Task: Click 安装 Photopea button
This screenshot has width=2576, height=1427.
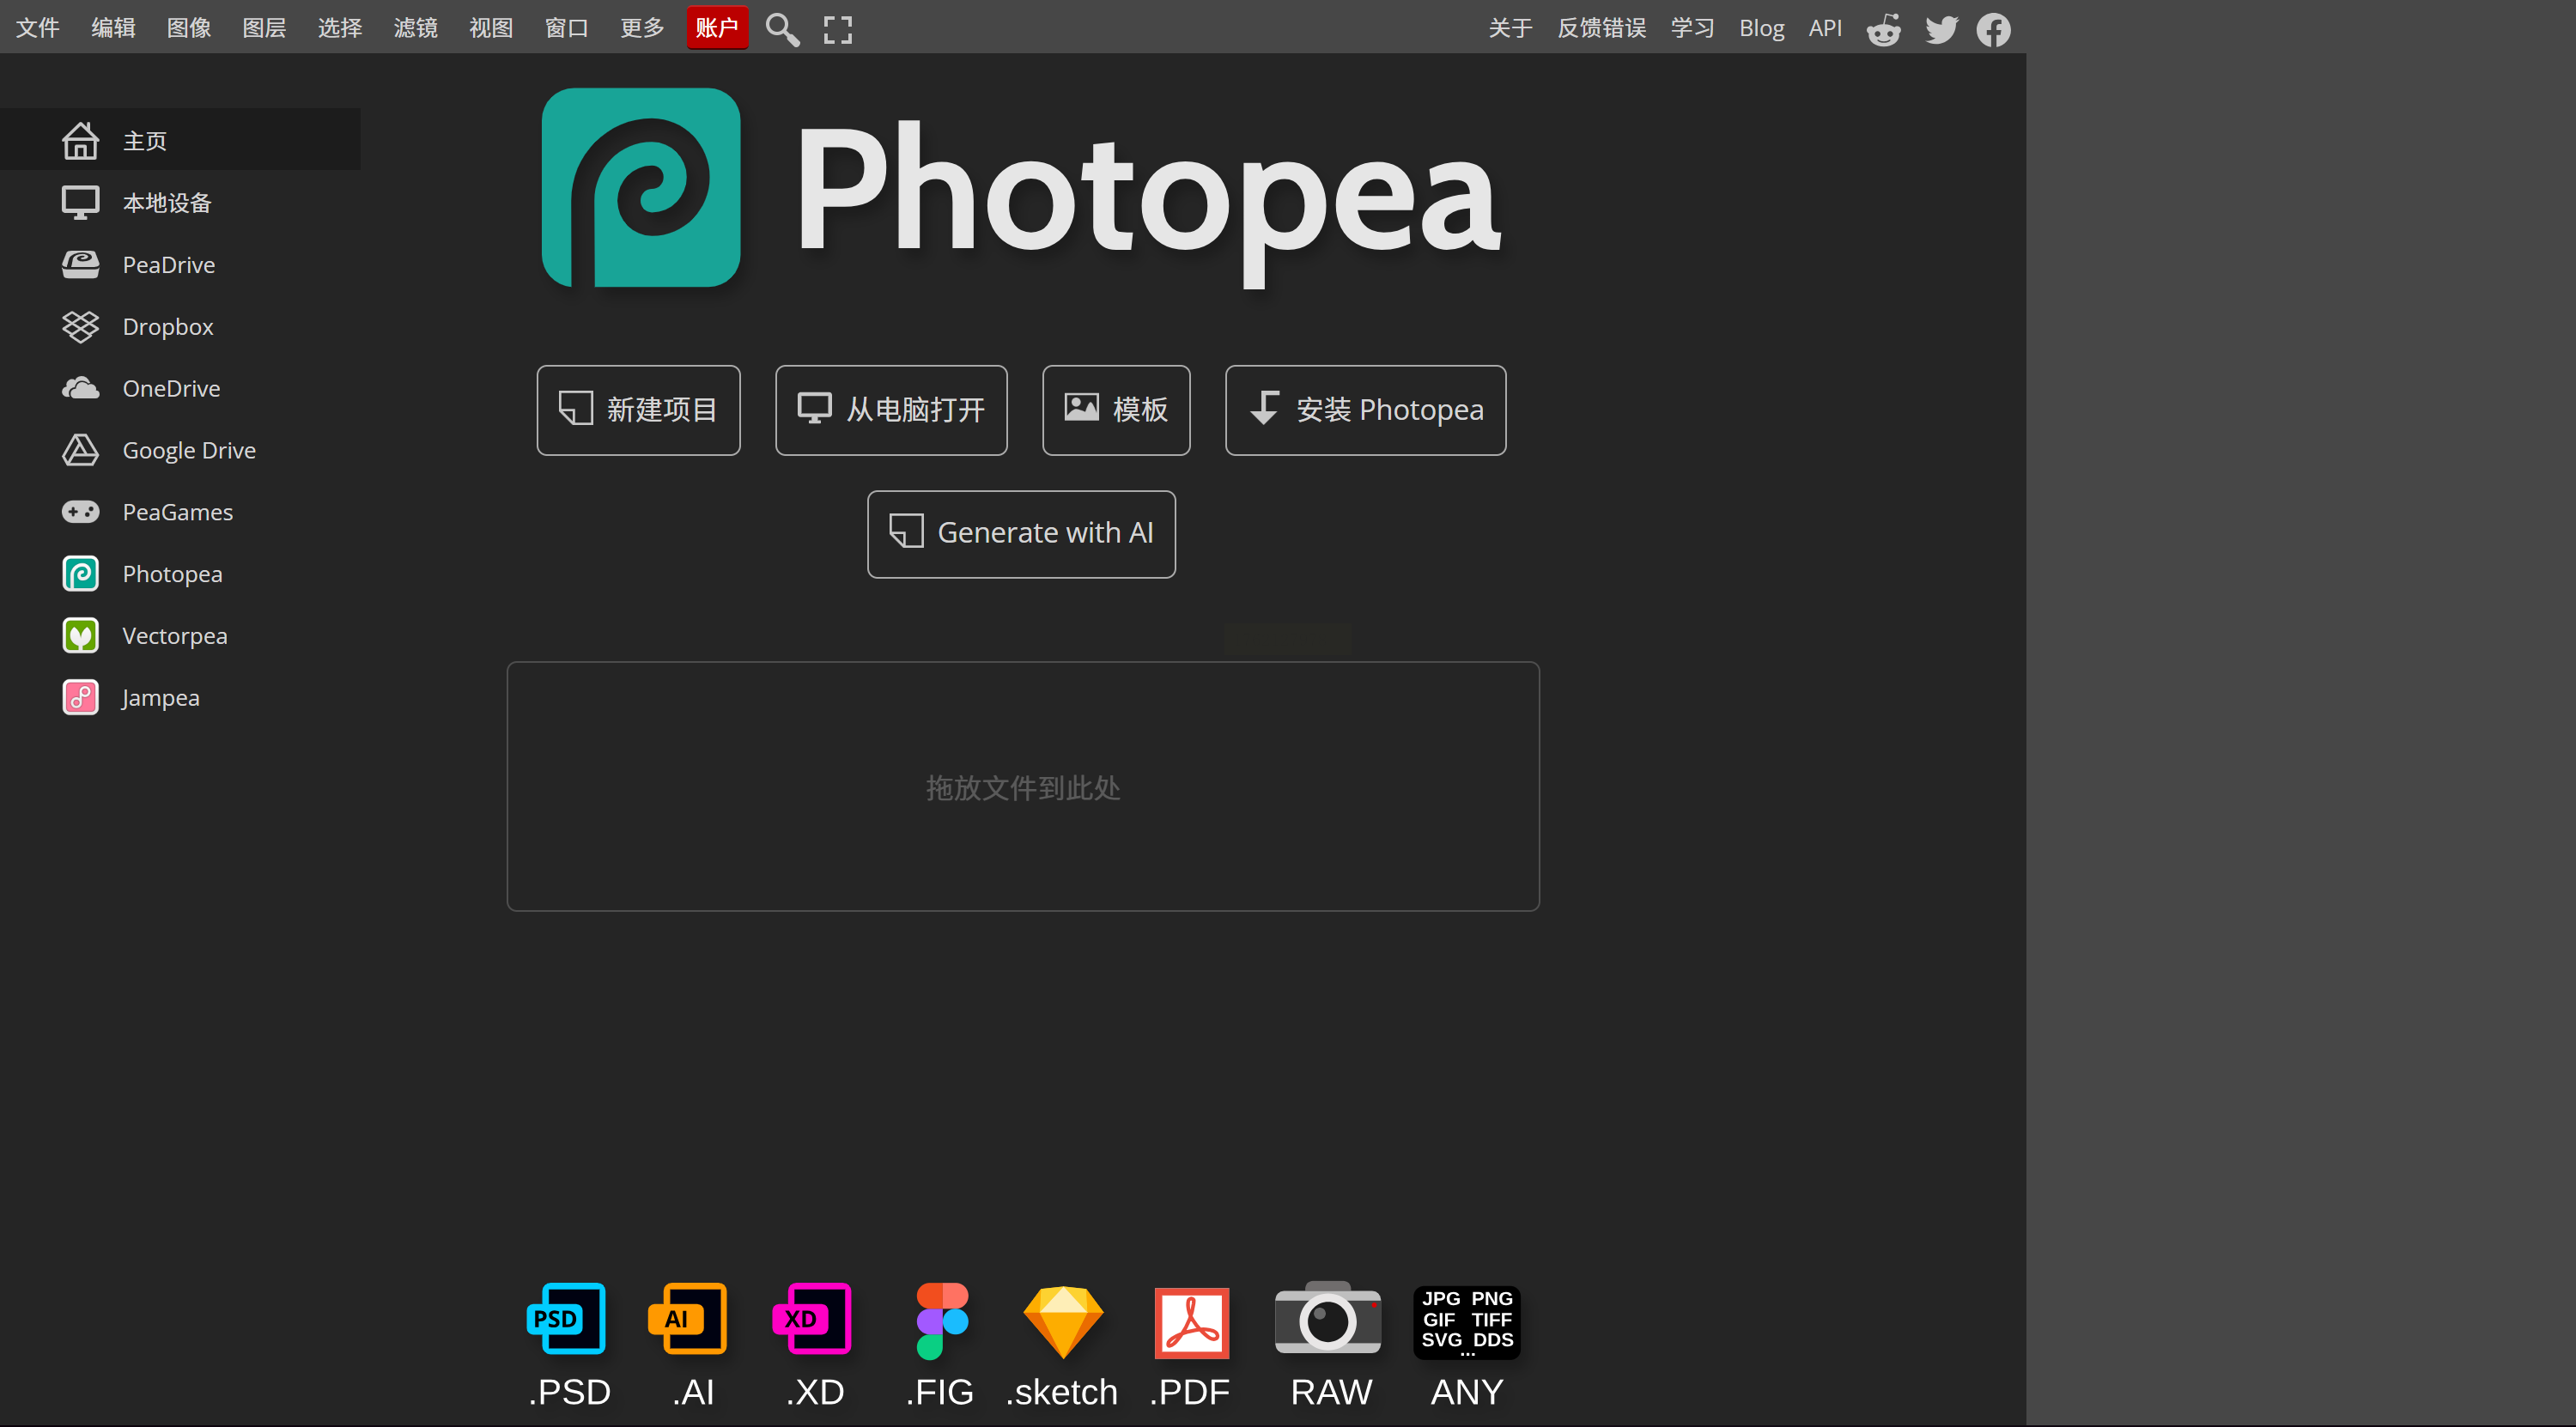Action: (1365, 410)
